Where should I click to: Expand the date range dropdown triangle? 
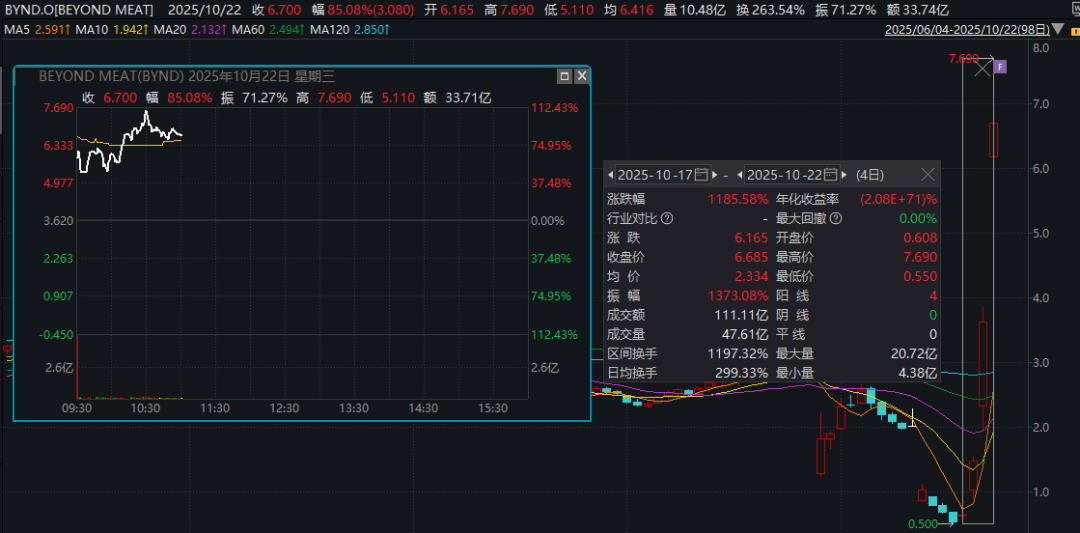click(1073, 30)
